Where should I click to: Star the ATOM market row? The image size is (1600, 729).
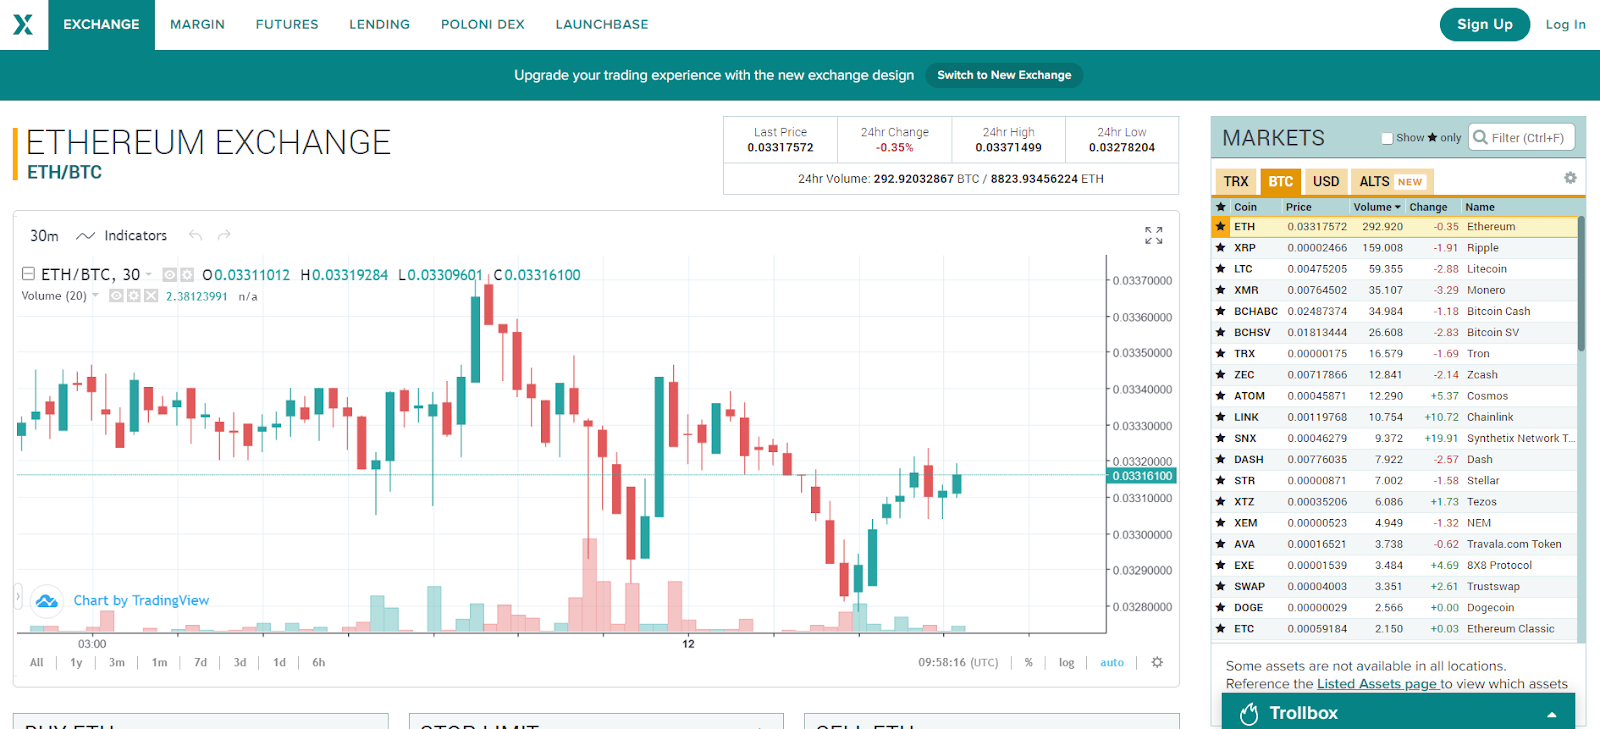(x=1220, y=396)
